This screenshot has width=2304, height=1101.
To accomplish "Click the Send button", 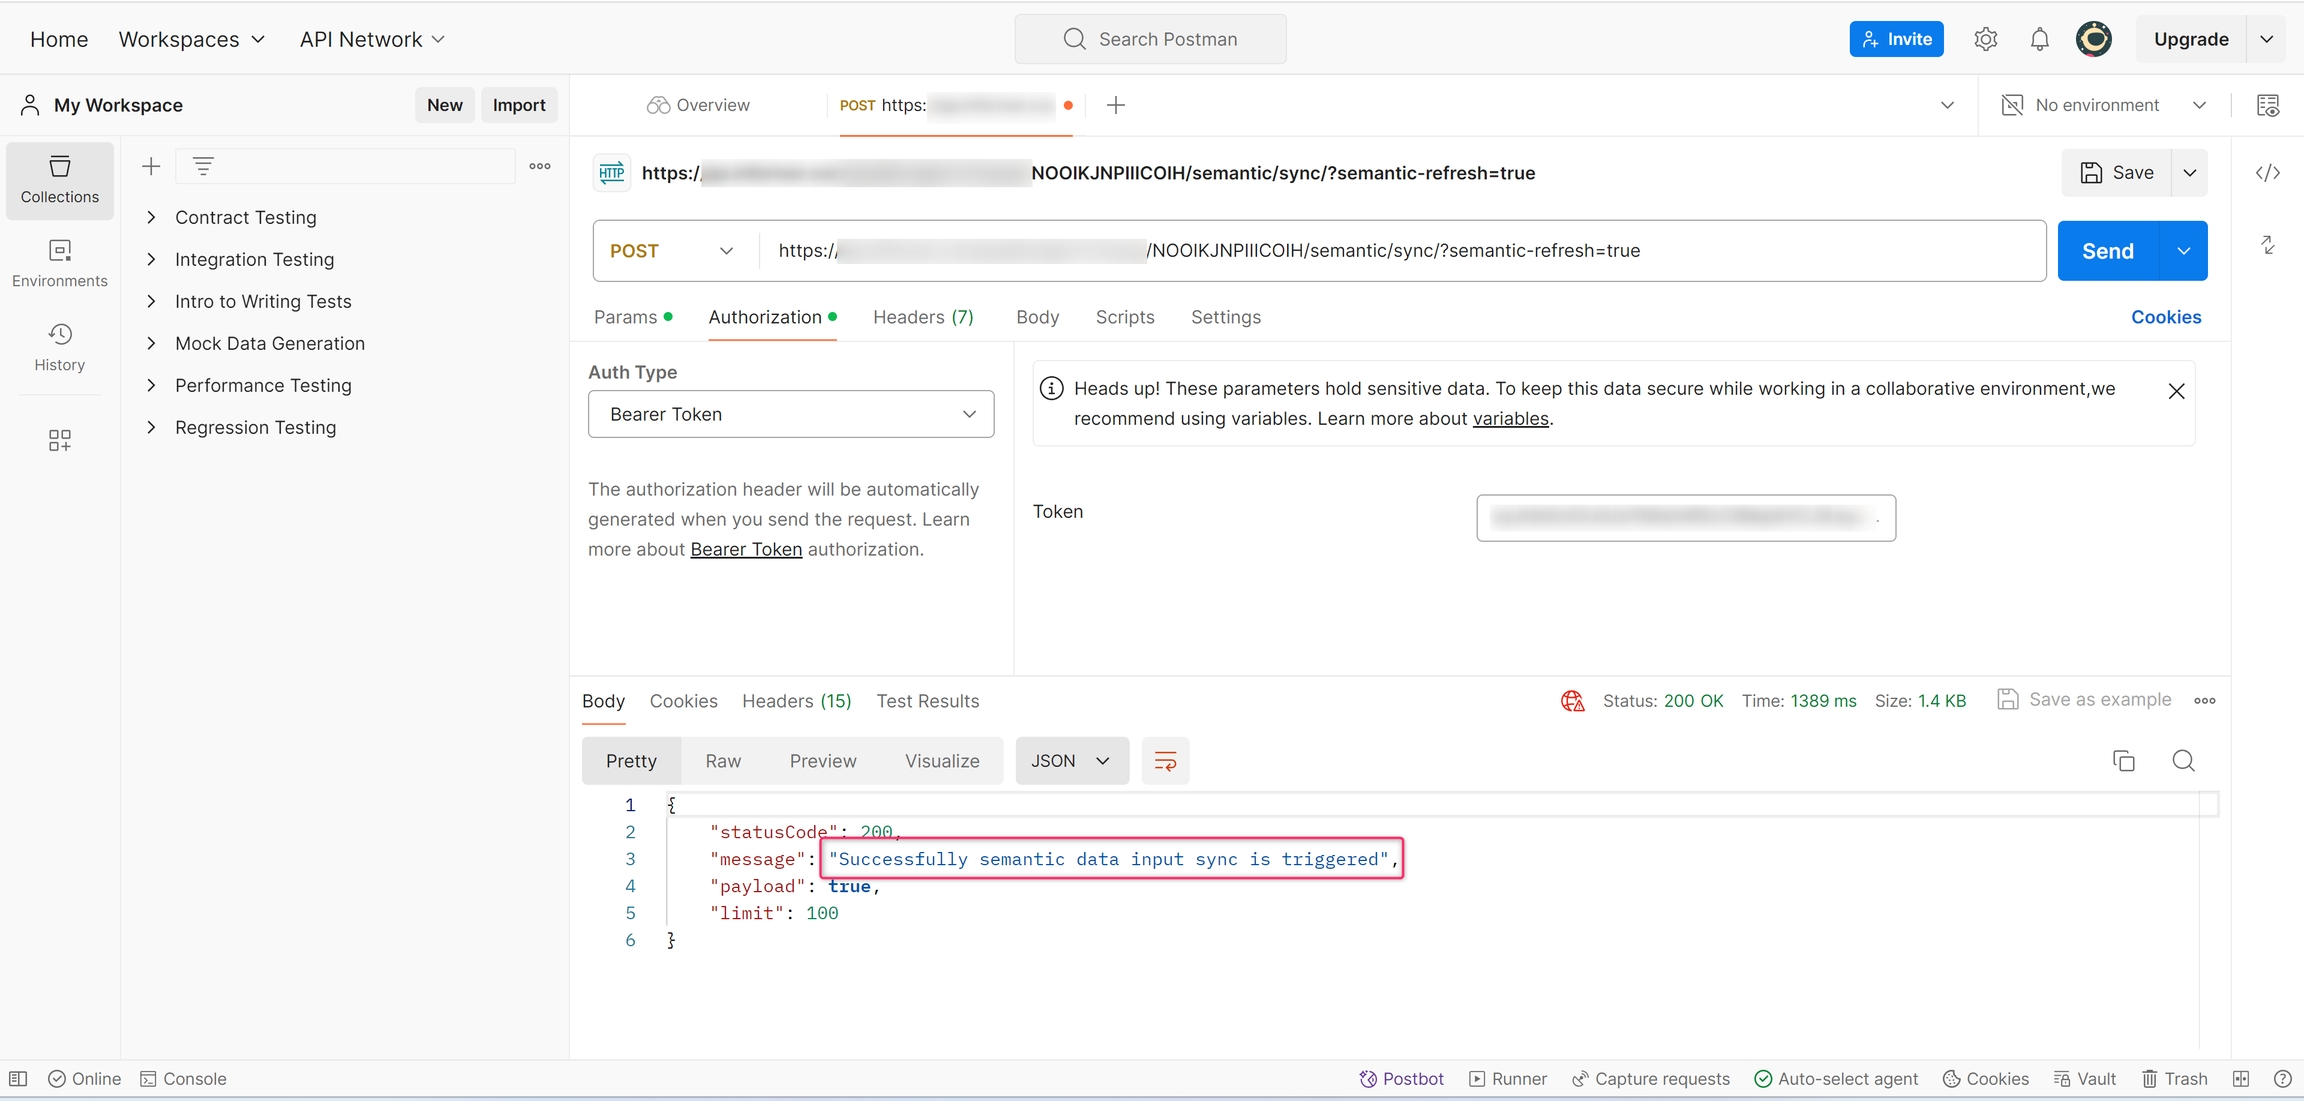I will coord(2107,251).
